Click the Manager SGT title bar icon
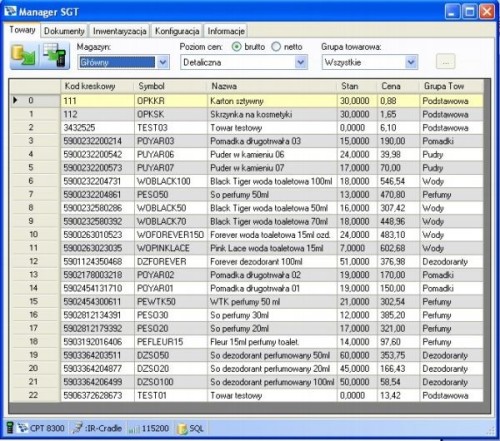The height and width of the screenshot is (441, 500). (10, 12)
